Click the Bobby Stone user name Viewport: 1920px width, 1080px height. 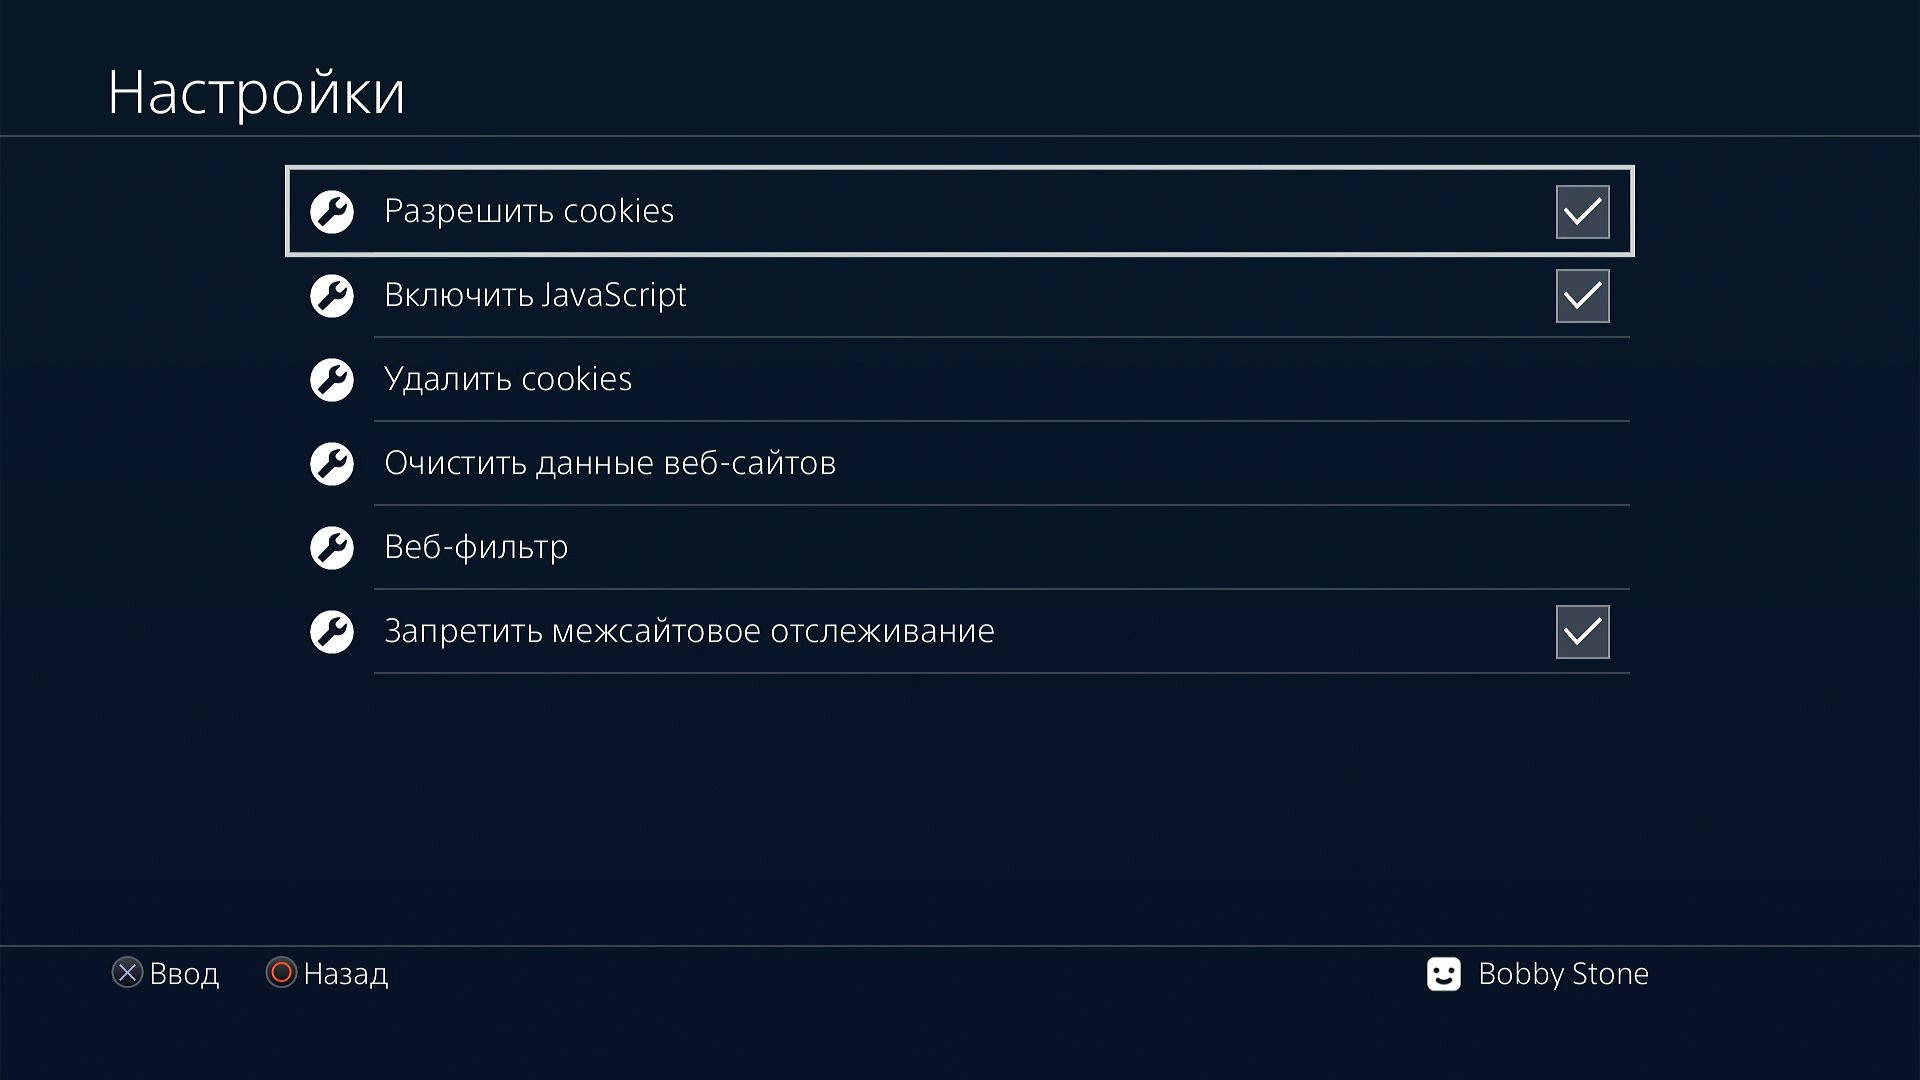point(1563,974)
